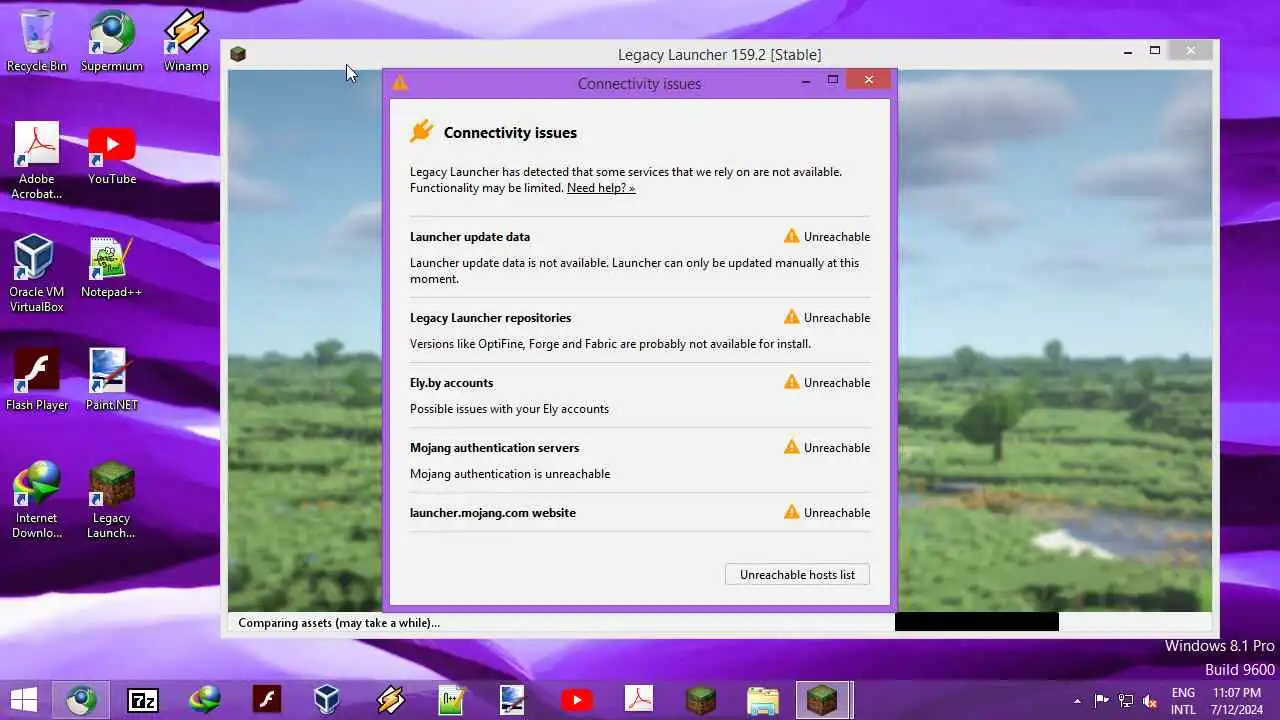This screenshot has width=1280, height=720.
Task: Open Adobe Acrobat from the taskbar
Action: click(638, 699)
